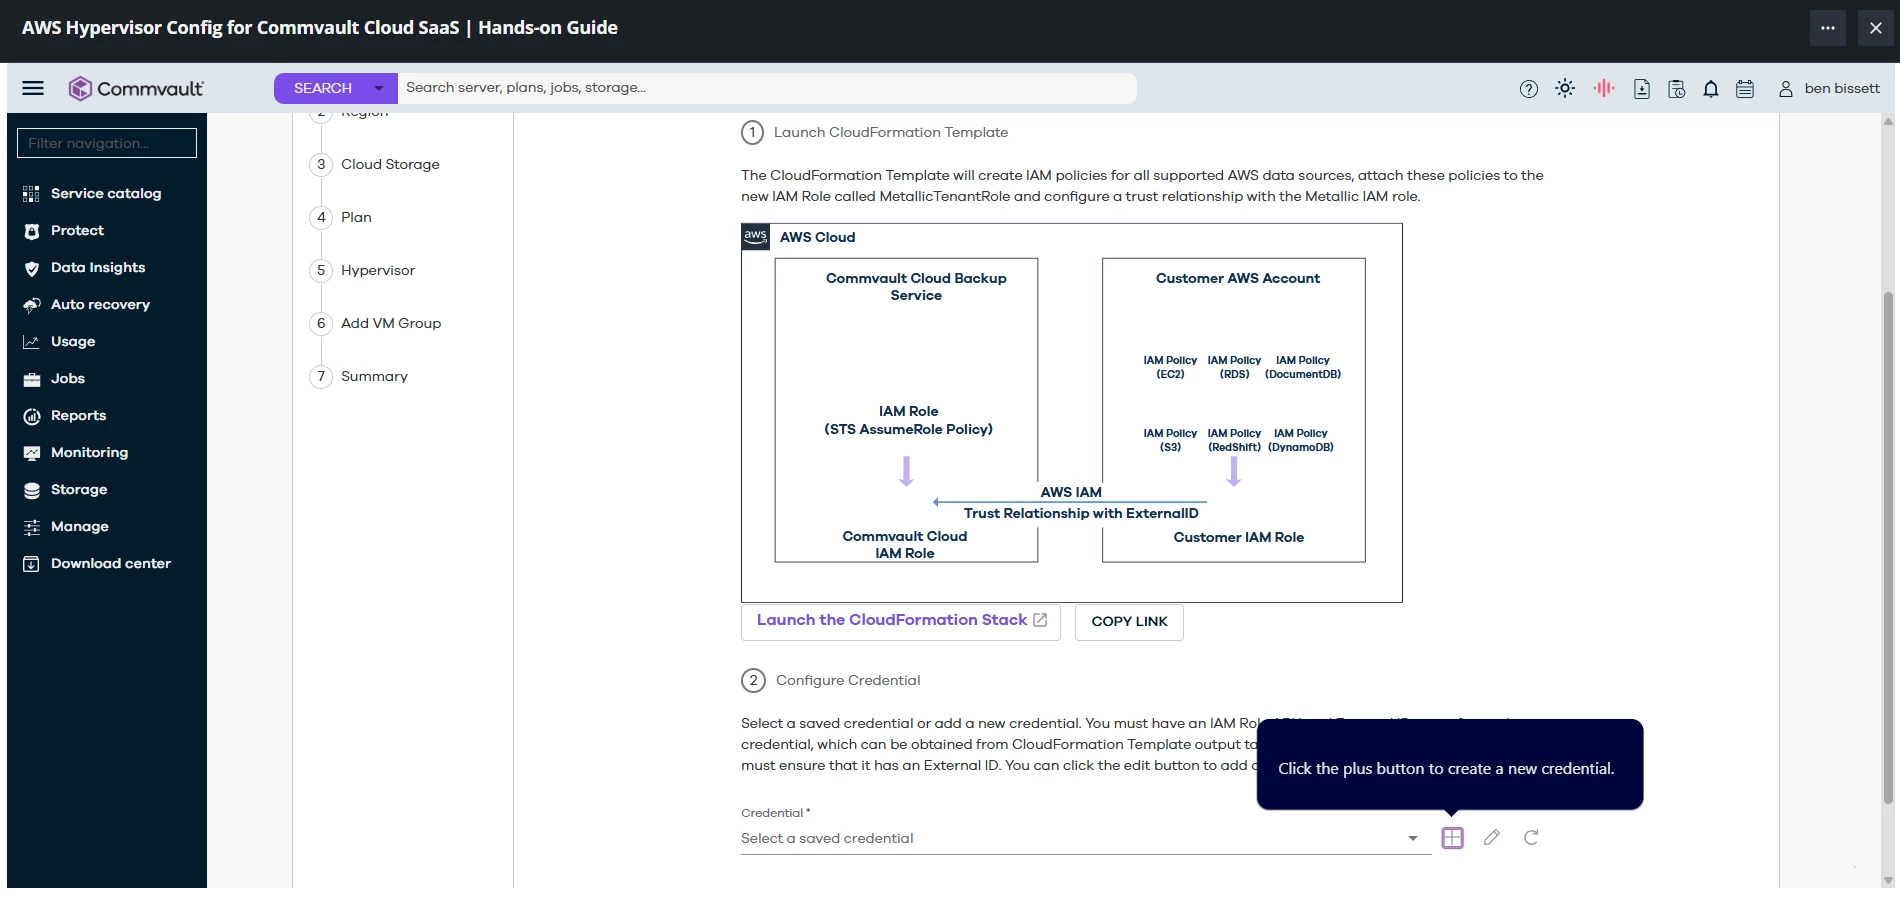Open Data Insights in sidebar
Viewport: 1900px width, 904px height.
[x=98, y=267]
